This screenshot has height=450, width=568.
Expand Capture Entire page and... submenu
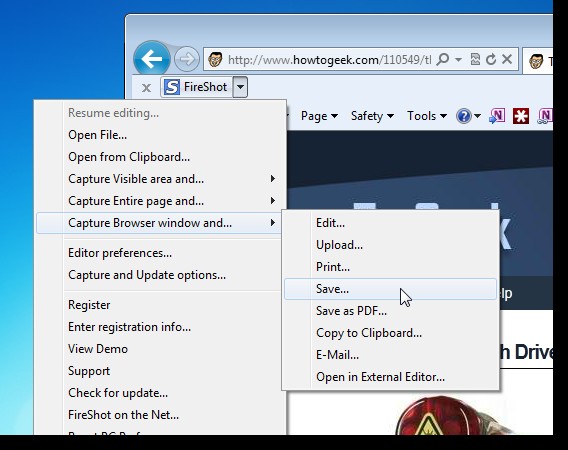click(x=159, y=201)
